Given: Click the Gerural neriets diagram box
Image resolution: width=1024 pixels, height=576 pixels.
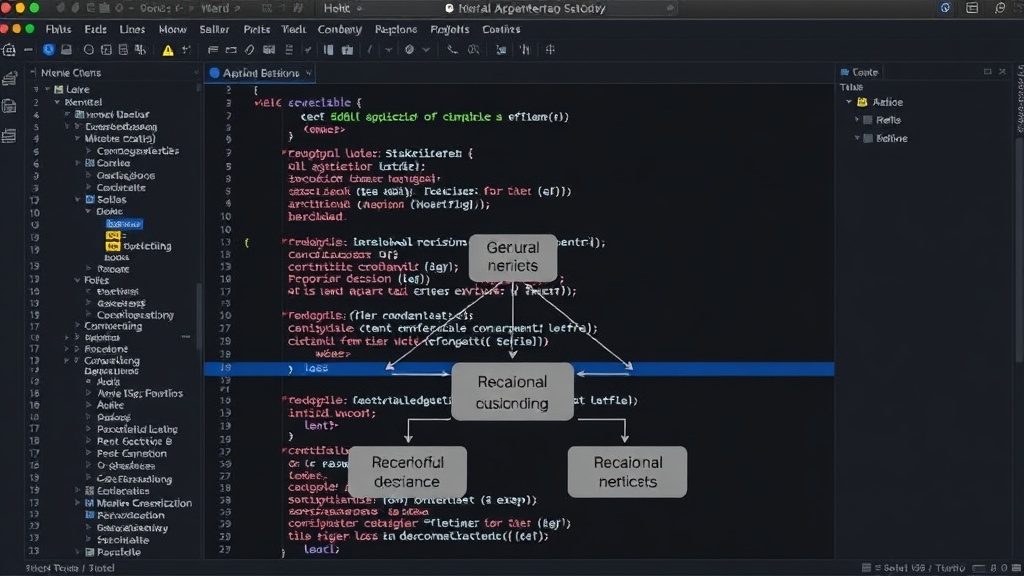Looking at the screenshot, I should (x=513, y=257).
